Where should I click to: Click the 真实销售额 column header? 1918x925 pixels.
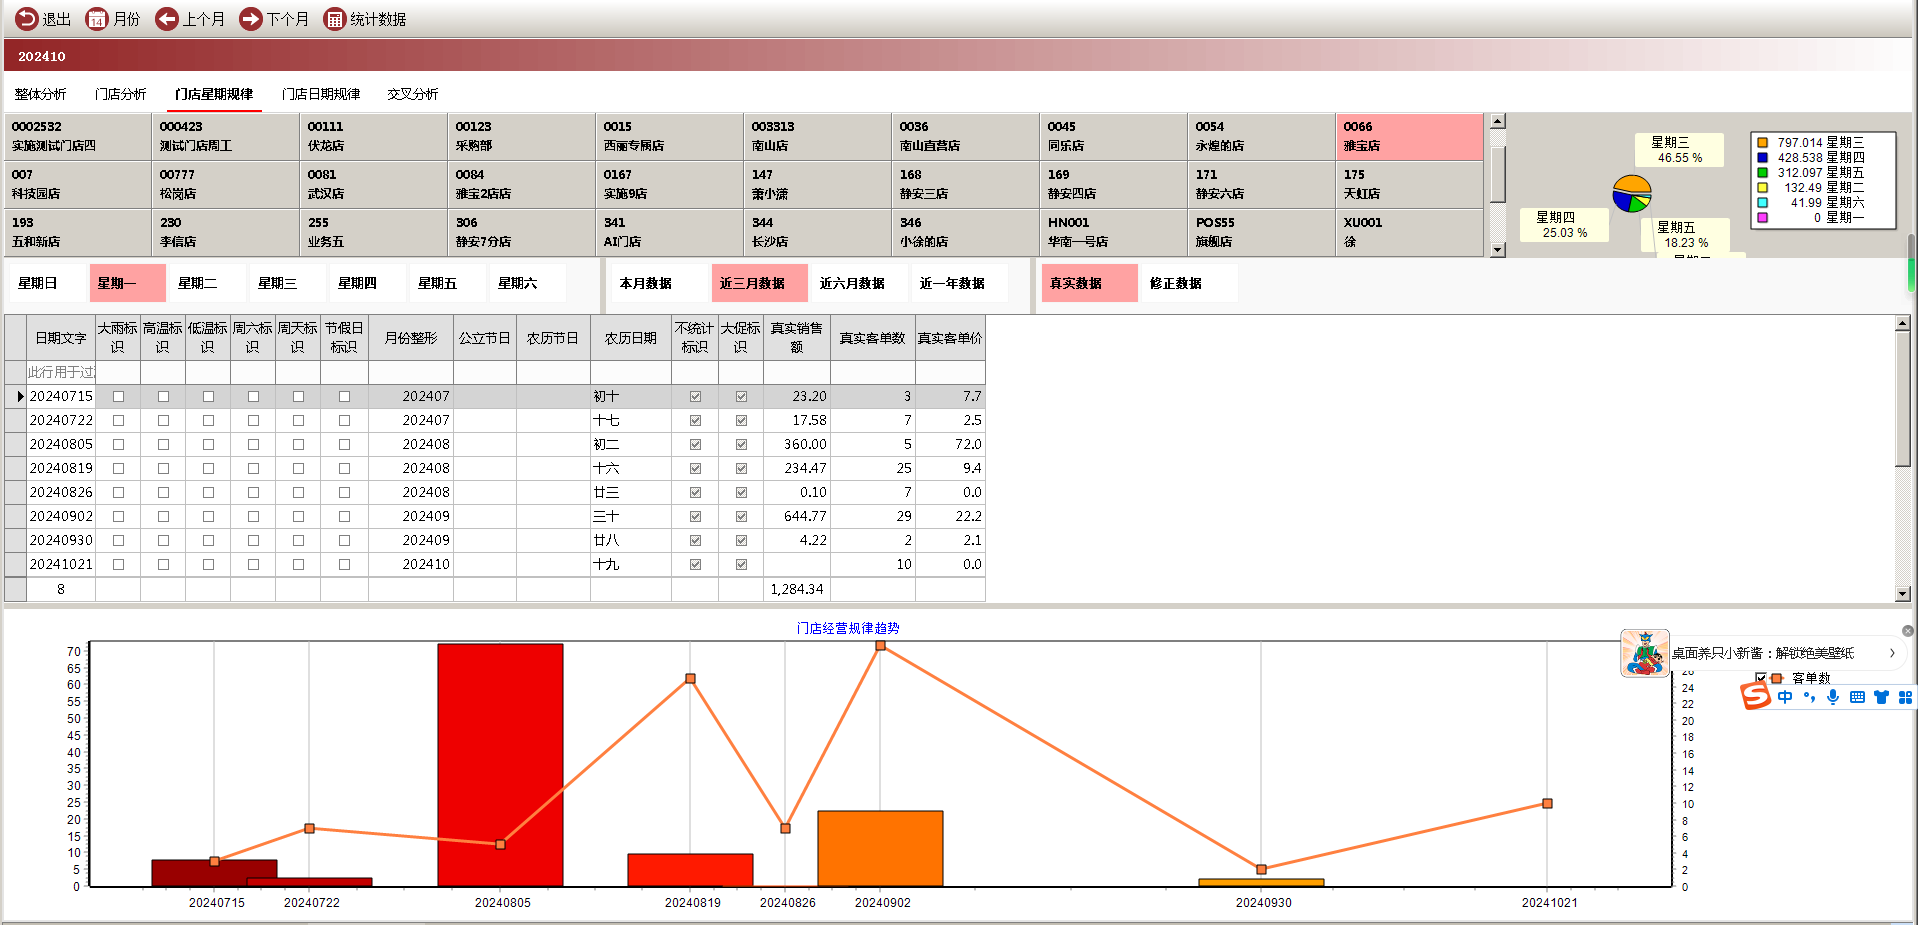pyautogui.click(x=797, y=338)
